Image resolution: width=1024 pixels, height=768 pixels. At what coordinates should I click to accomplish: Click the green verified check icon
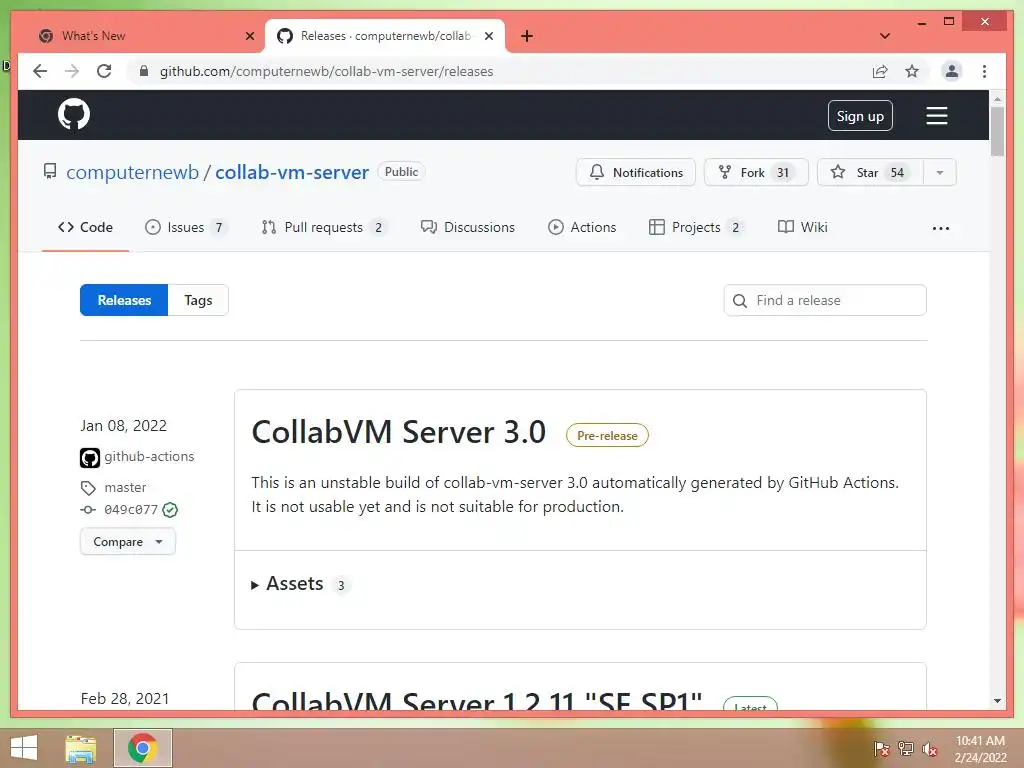tap(170, 510)
